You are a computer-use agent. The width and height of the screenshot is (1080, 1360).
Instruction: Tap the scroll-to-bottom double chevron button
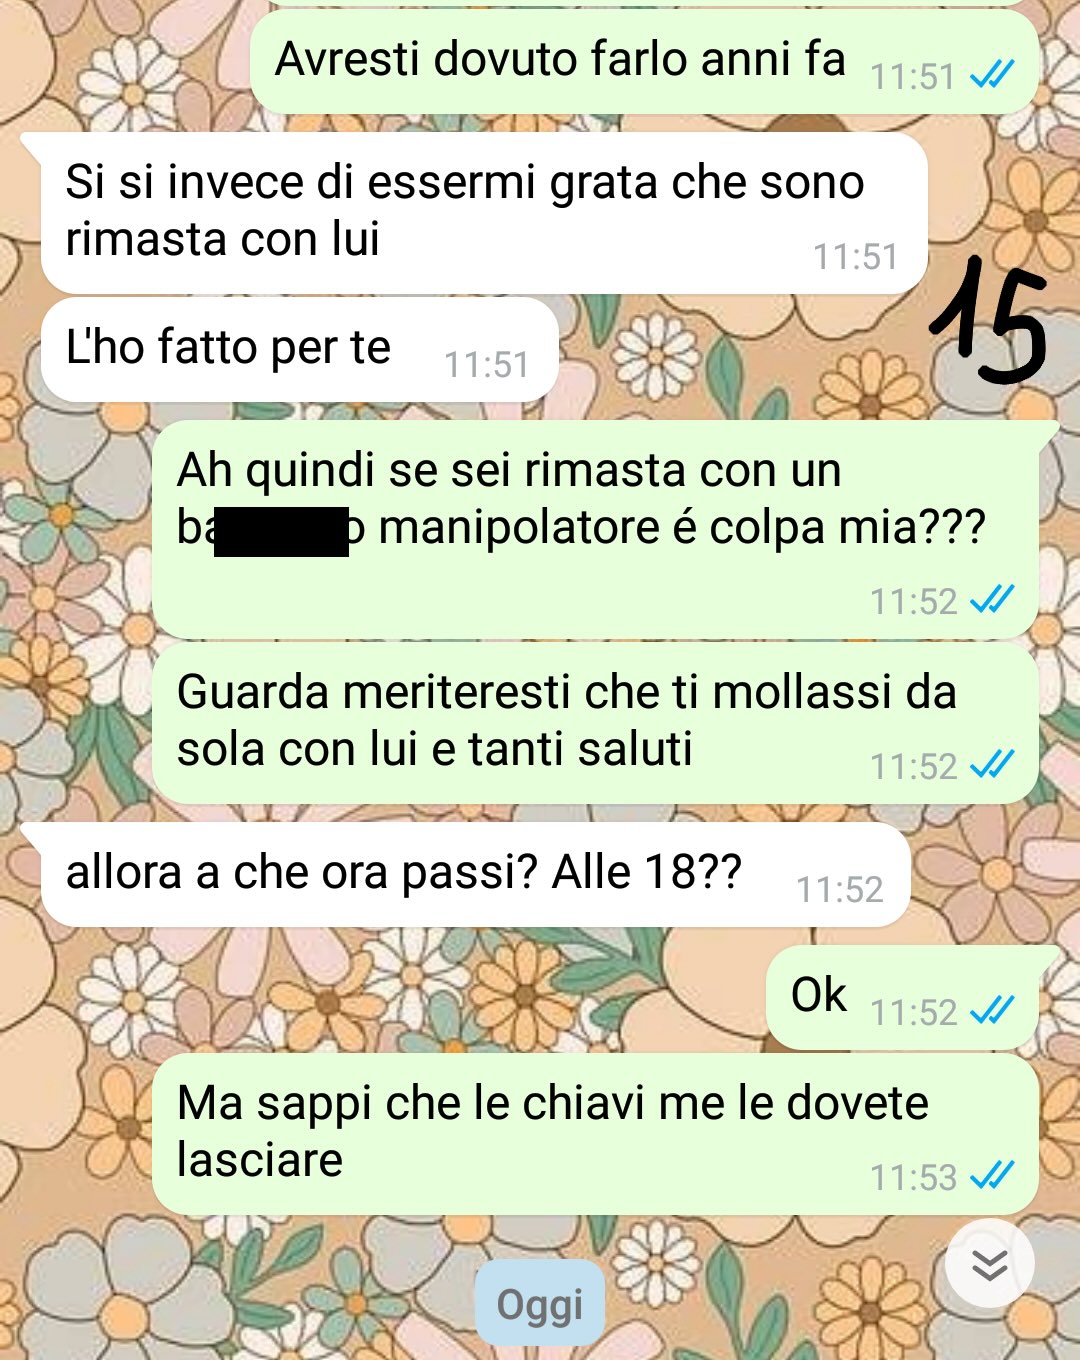point(989,1265)
